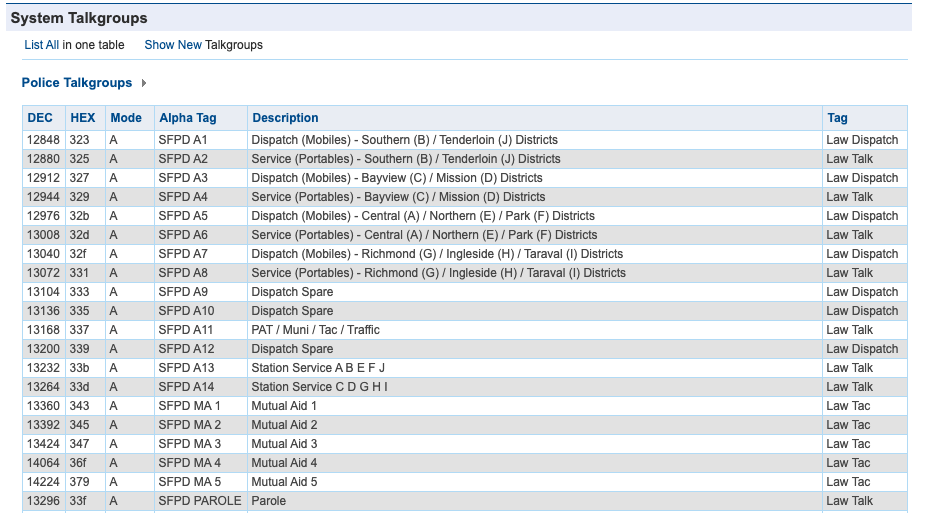Select description Station Service A B E F J

318,368
